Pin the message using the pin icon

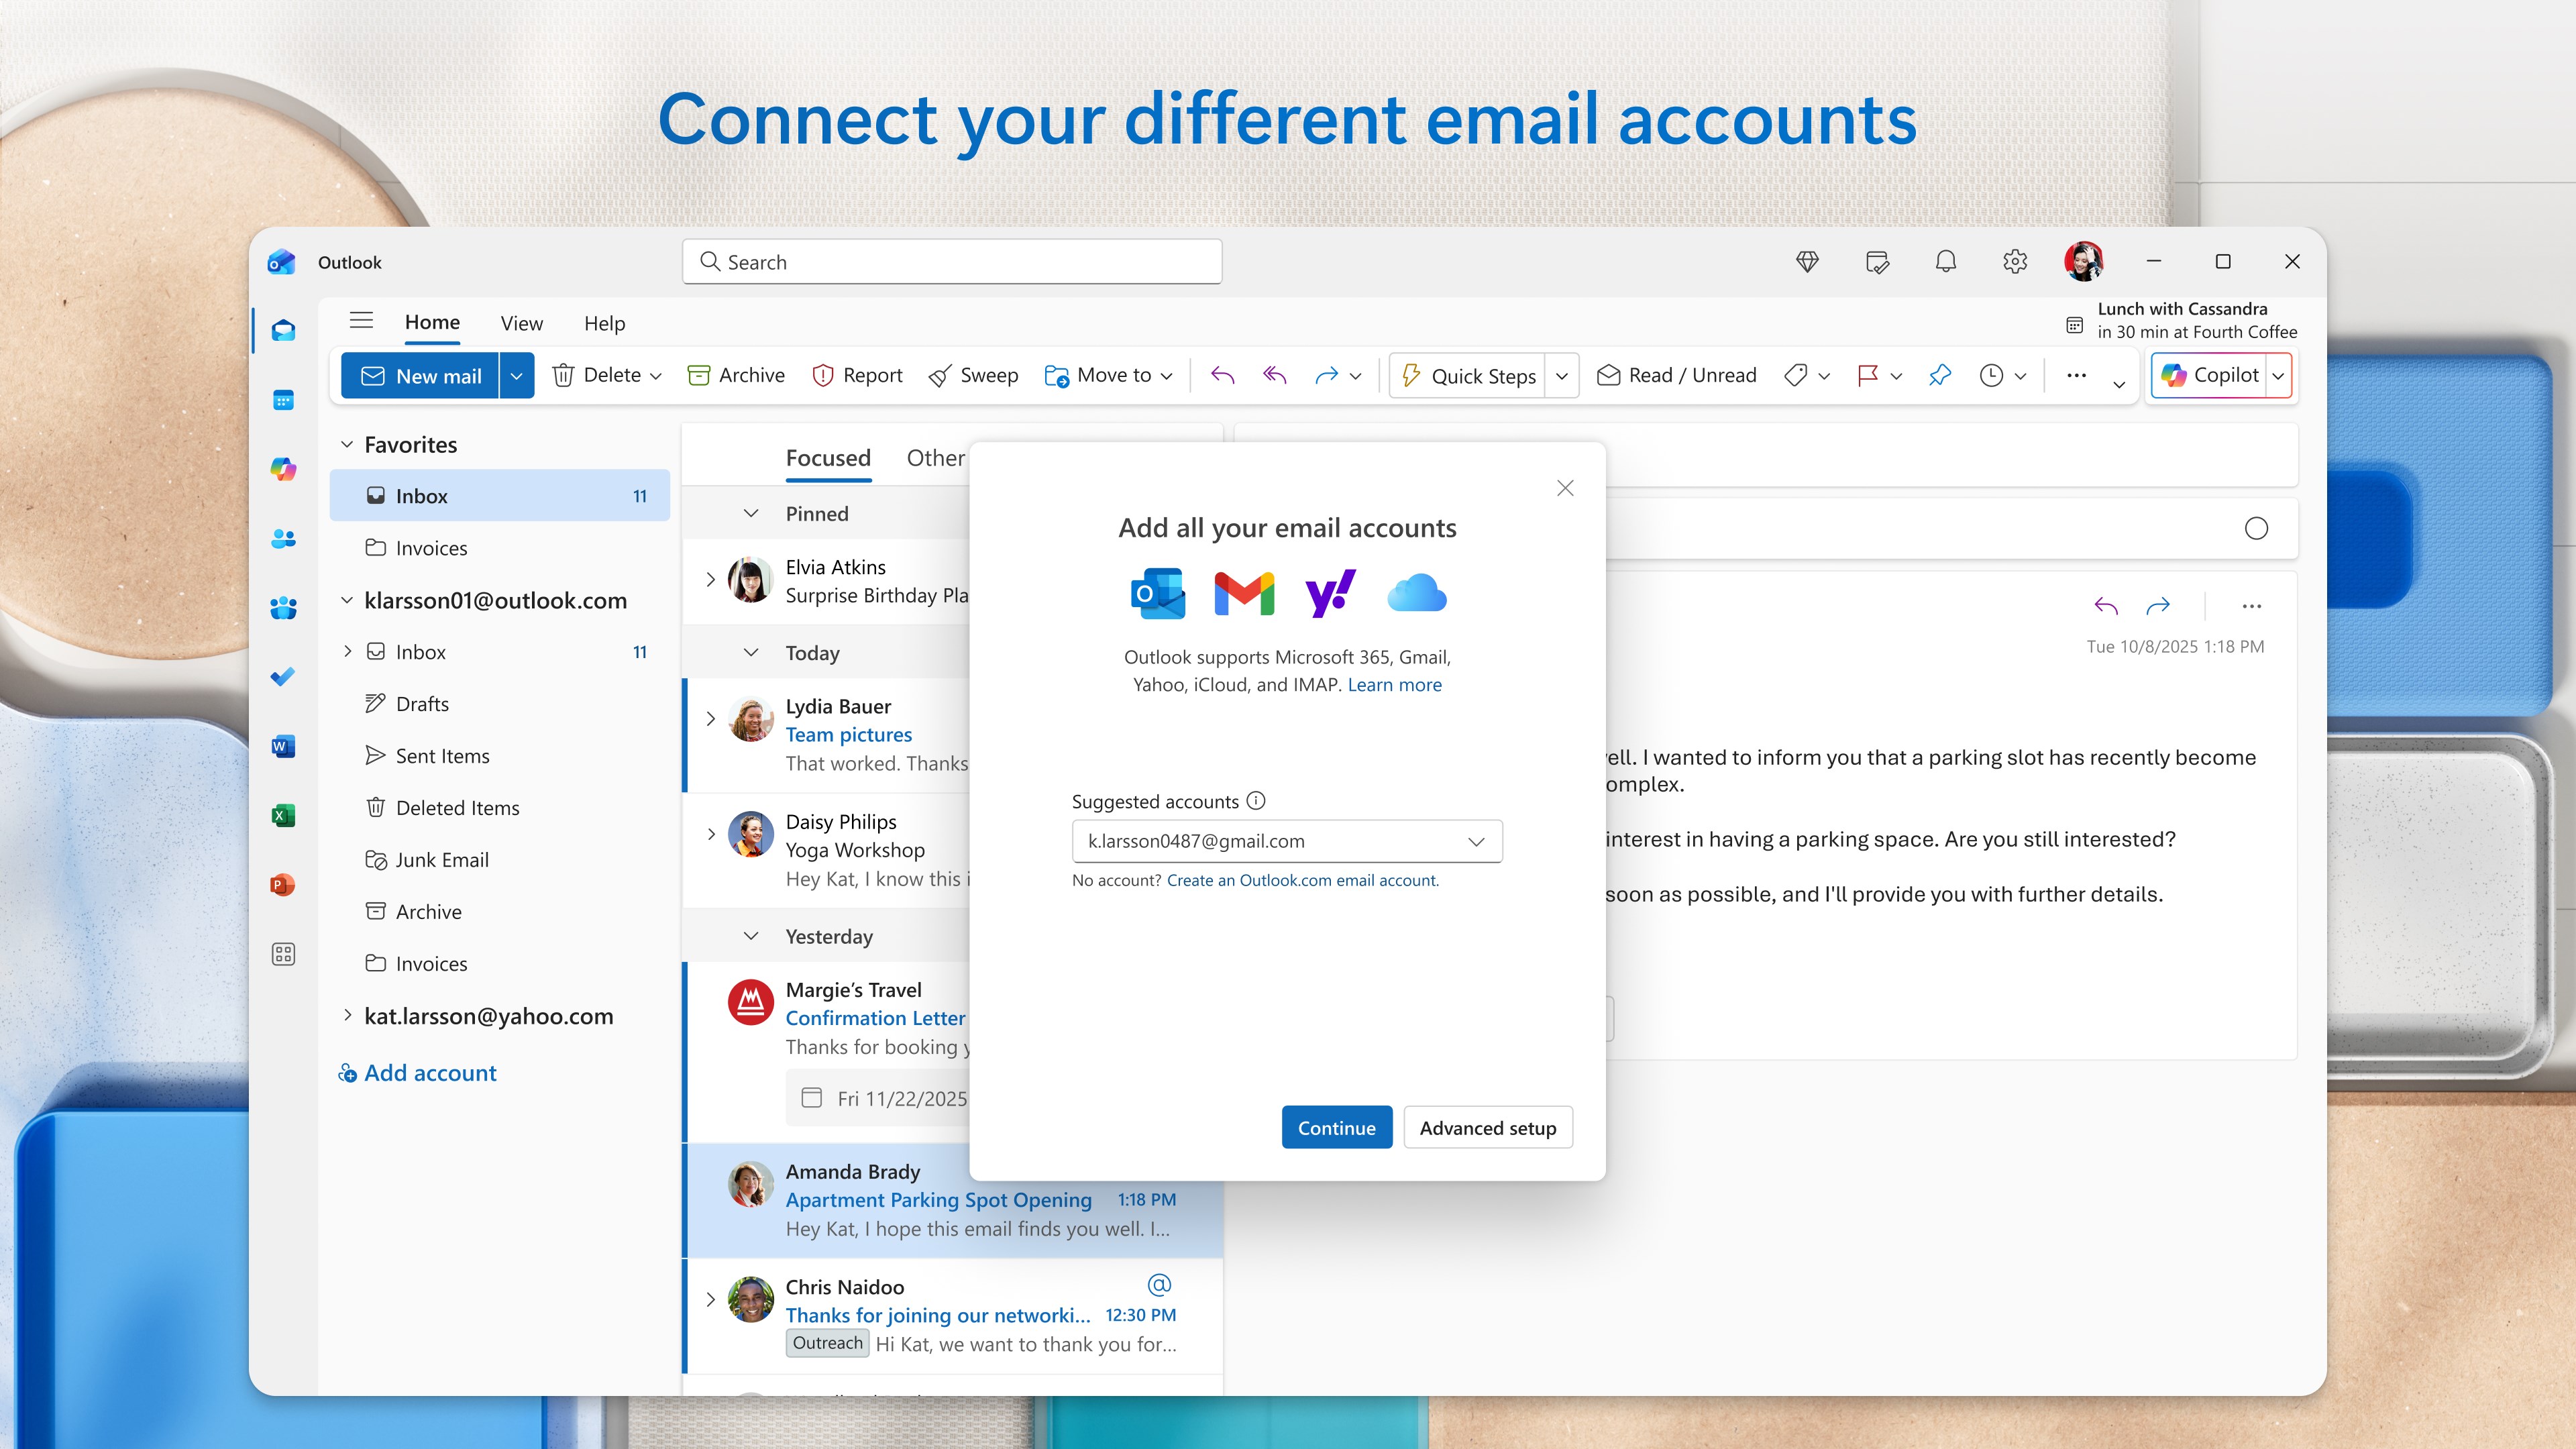click(1940, 375)
